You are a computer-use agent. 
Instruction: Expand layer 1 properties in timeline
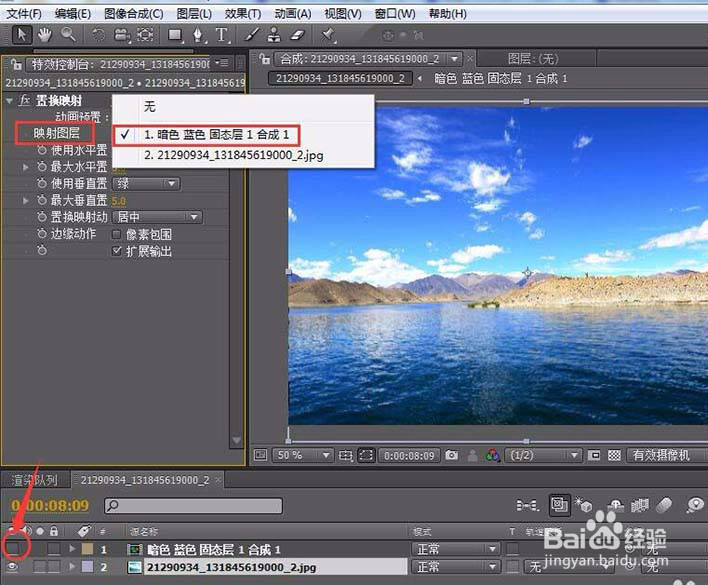point(72,549)
